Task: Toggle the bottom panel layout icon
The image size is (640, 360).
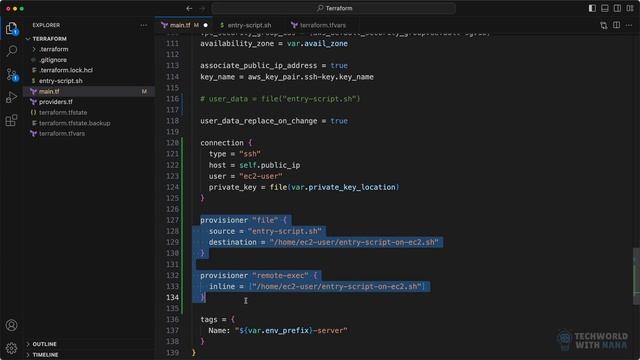Action: pyautogui.click(x=605, y=8)
